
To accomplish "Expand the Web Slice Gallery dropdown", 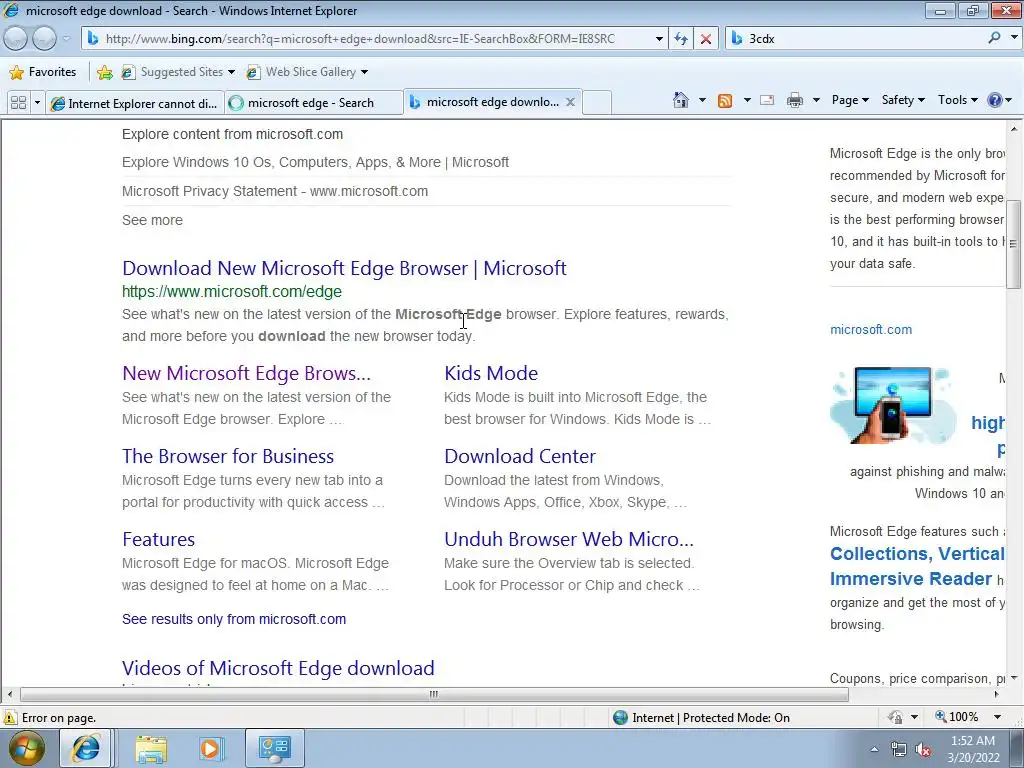I will point(364,72).
